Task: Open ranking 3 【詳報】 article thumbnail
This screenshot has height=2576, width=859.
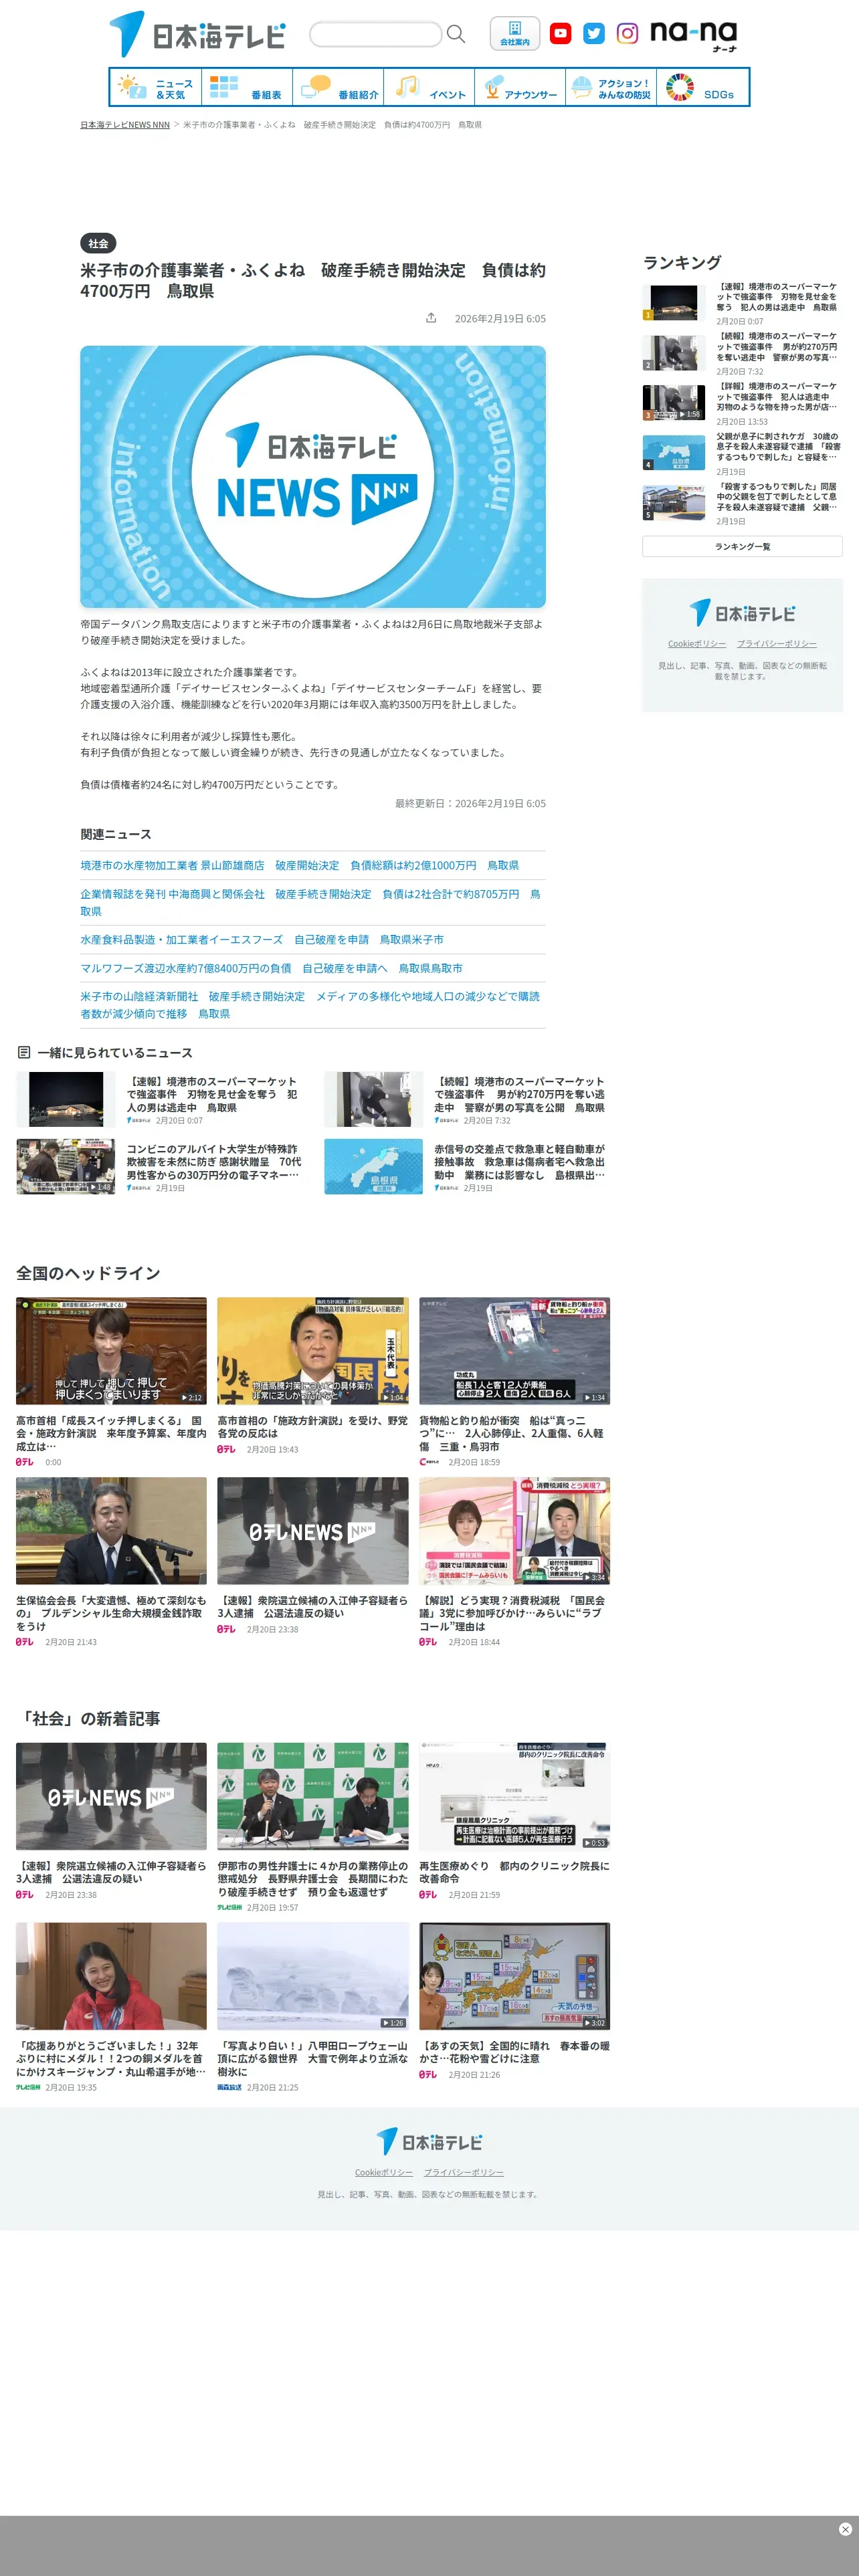Action: (x=673, y=403)
